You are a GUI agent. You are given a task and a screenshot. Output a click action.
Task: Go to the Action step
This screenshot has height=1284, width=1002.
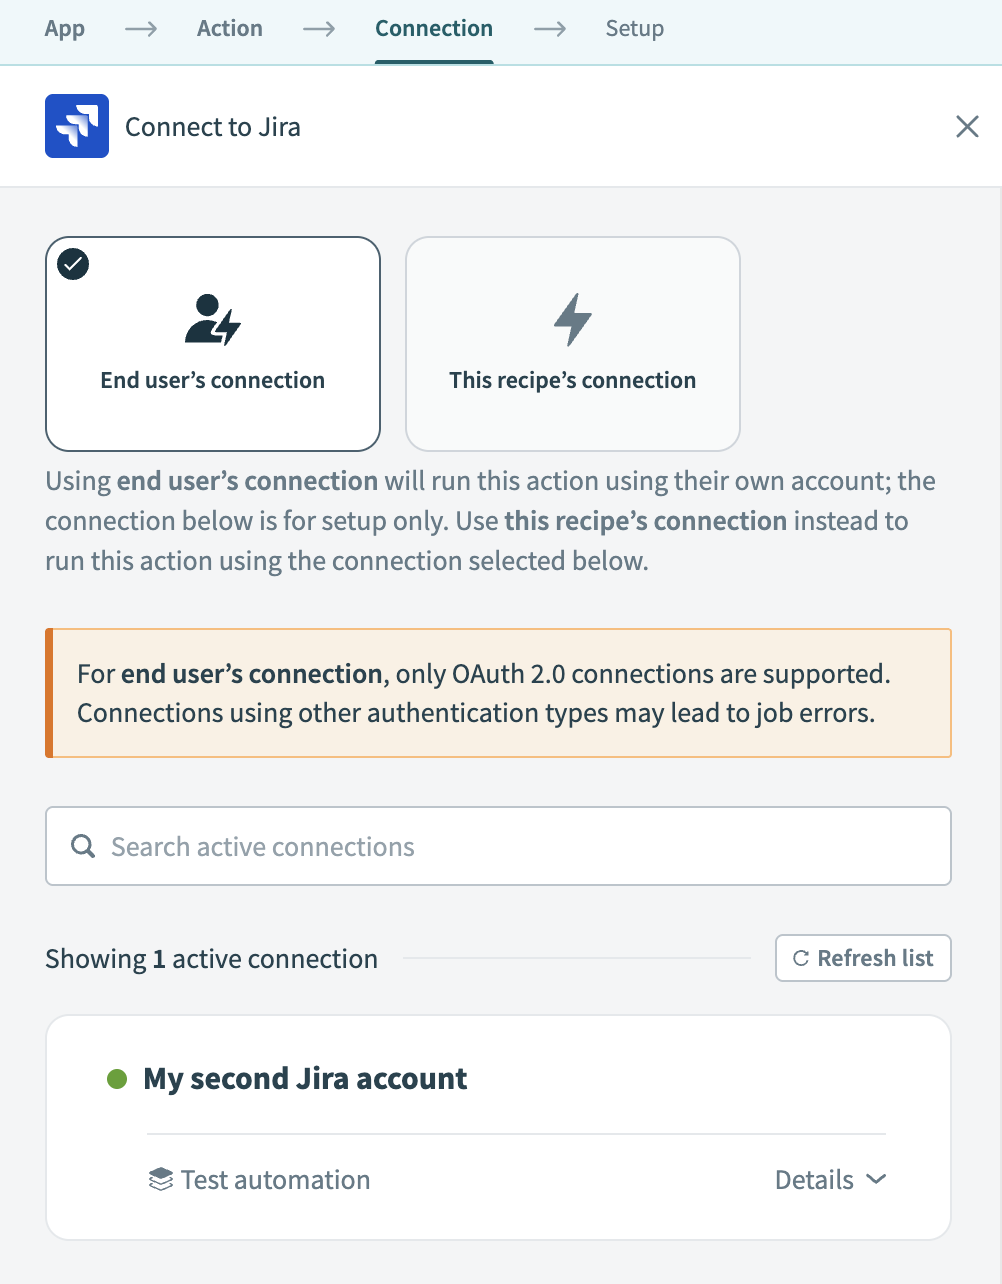point(230,29)
